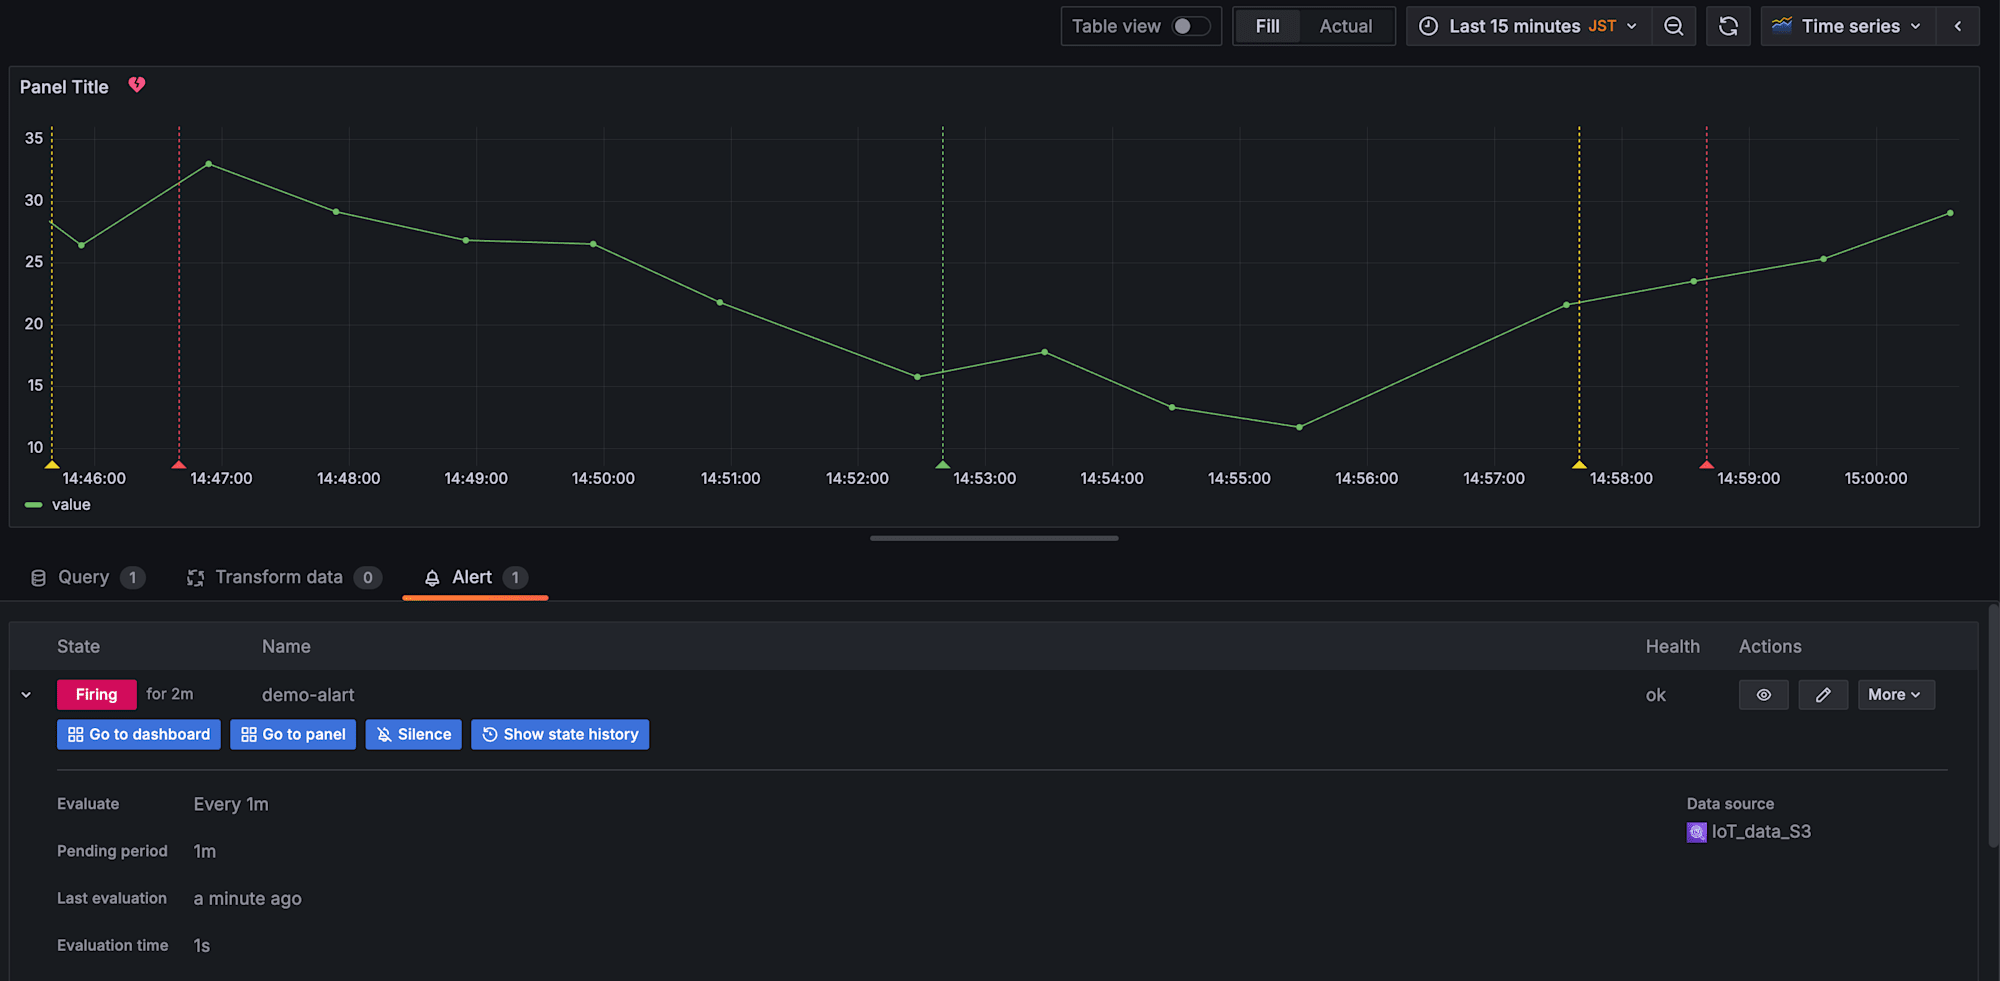Click the green value legend color swatch

[33, 505]
